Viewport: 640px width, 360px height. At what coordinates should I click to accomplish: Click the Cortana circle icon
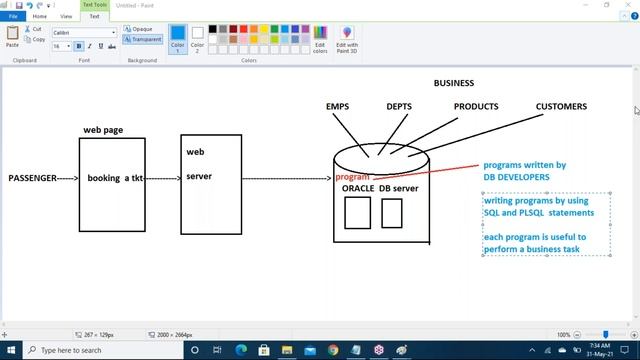(x=195, y=350)
